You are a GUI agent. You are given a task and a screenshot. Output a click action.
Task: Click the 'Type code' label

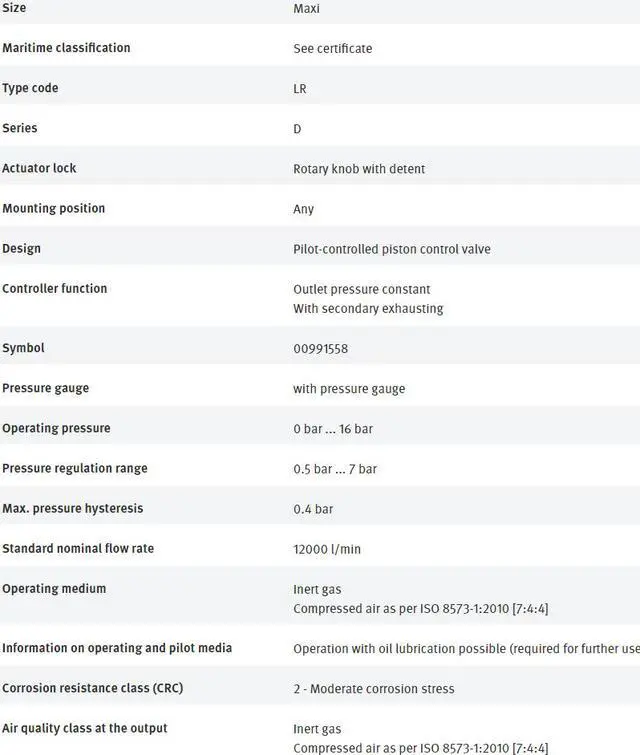point(30,88)
